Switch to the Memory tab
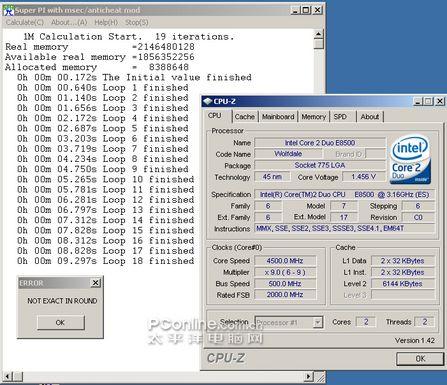The width and height of the screenshot is (447, 385). 313,117
